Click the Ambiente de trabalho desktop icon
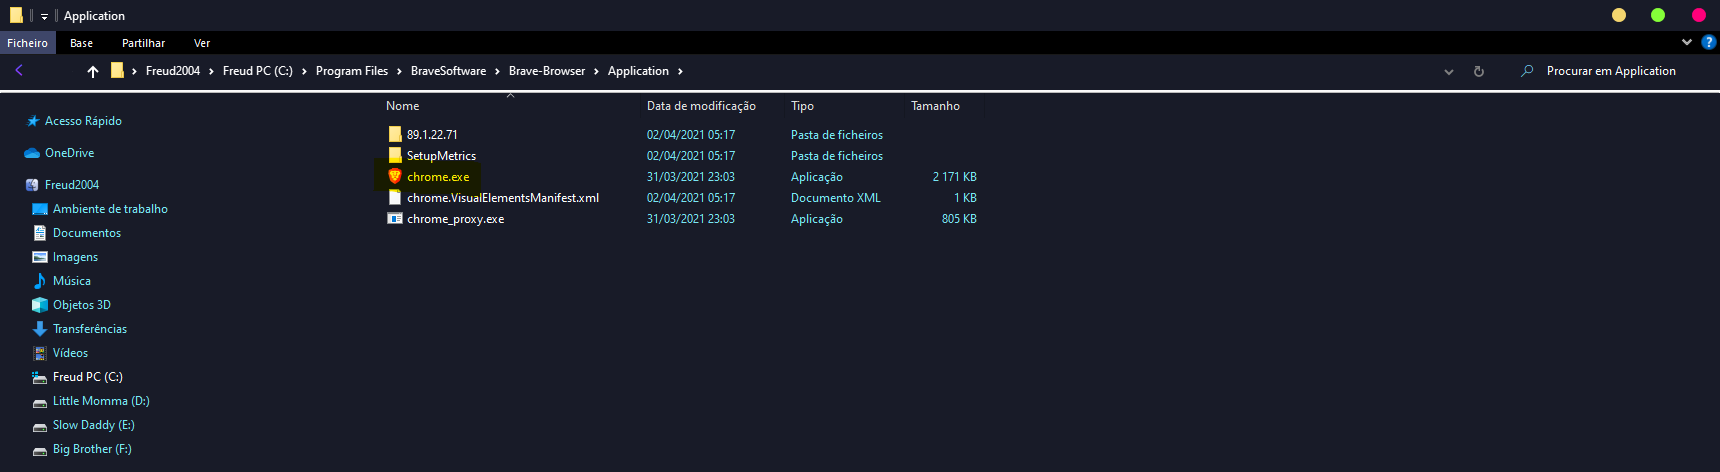This screenshot has height=472, width=1720. [40, 209]
